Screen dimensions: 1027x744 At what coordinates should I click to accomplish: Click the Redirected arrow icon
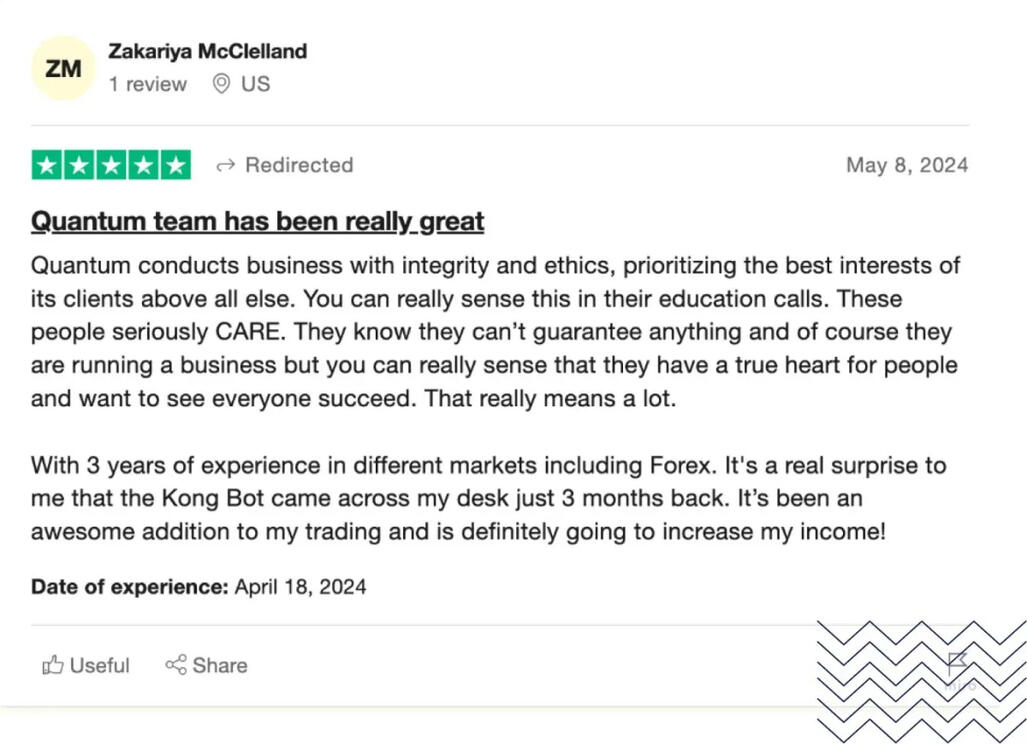226,165
